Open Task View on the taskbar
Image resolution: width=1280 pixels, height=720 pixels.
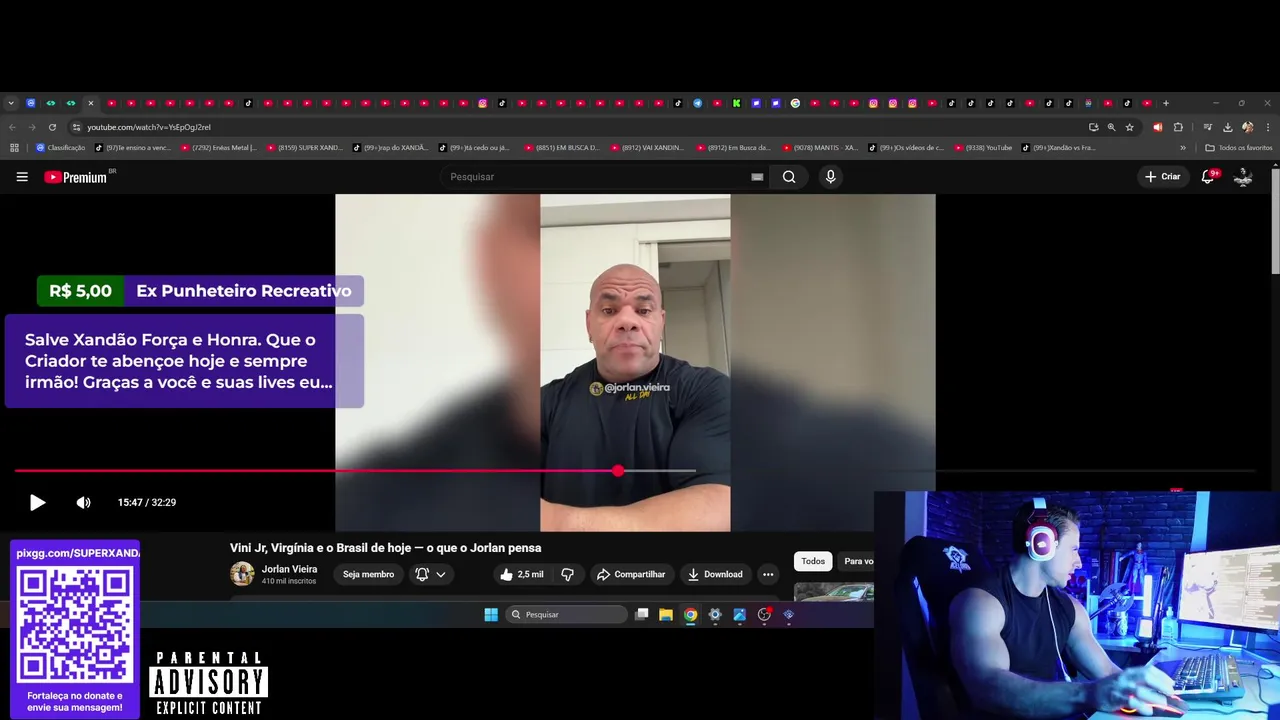(x=642, y=615)
